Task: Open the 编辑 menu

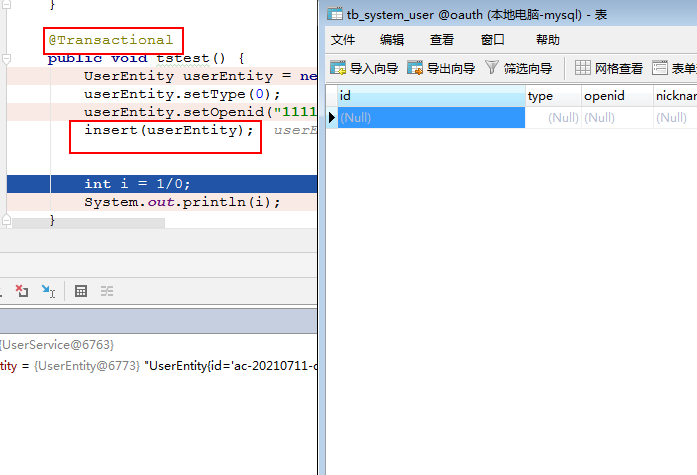Action: (x=392, y=40)
